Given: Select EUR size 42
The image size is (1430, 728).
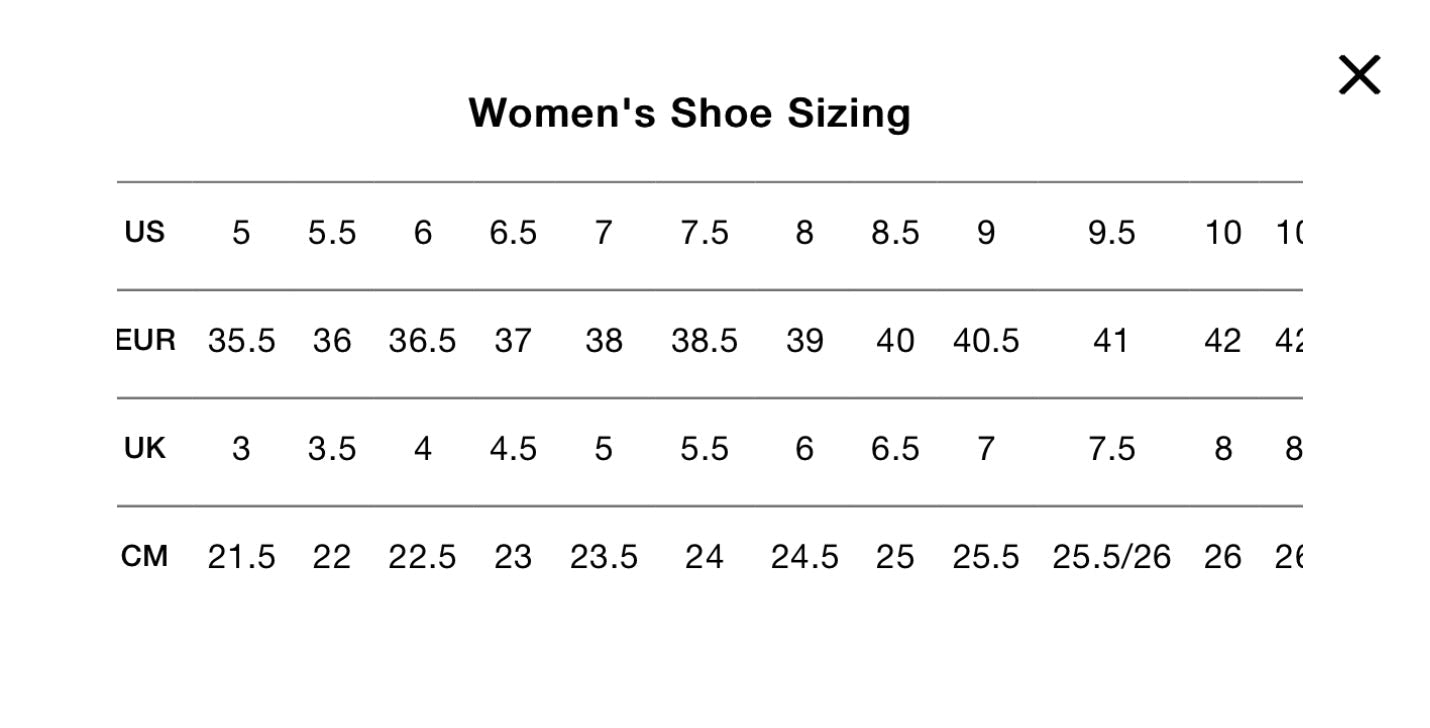Looking at the screenshot, I should tap(1222, 340).
